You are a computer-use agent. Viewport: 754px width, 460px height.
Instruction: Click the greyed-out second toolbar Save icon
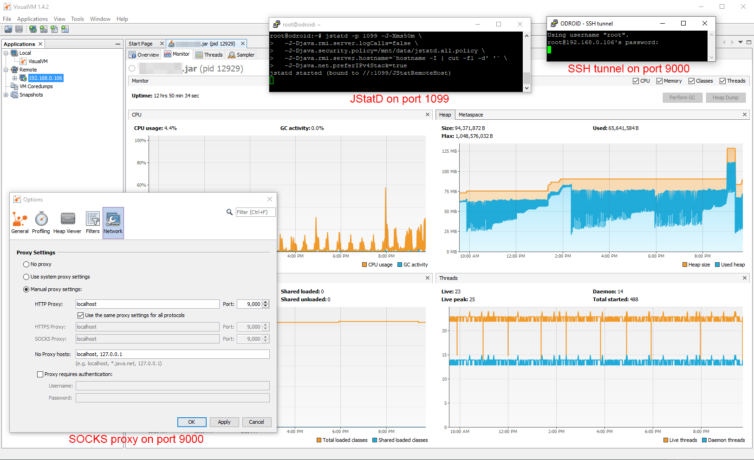tap(19, 29)
